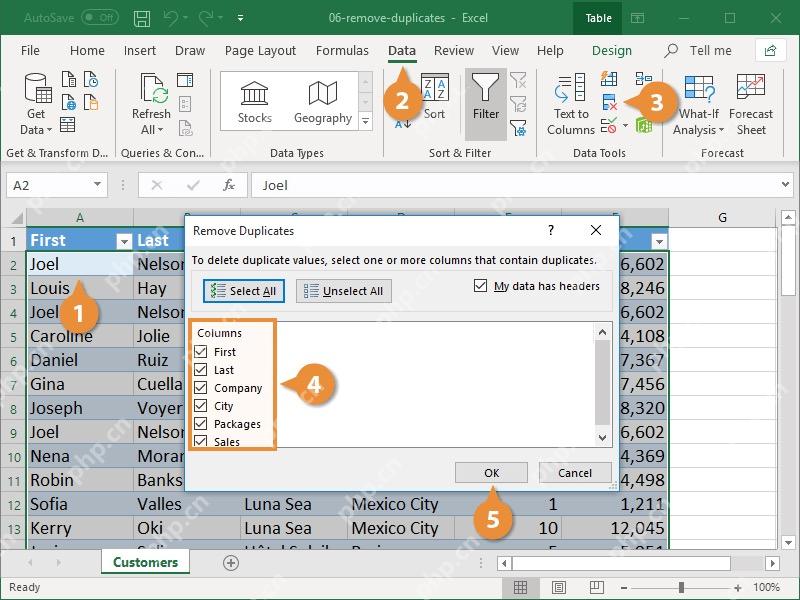Open Customize Quick Access Toolbar dropdown

240,18
